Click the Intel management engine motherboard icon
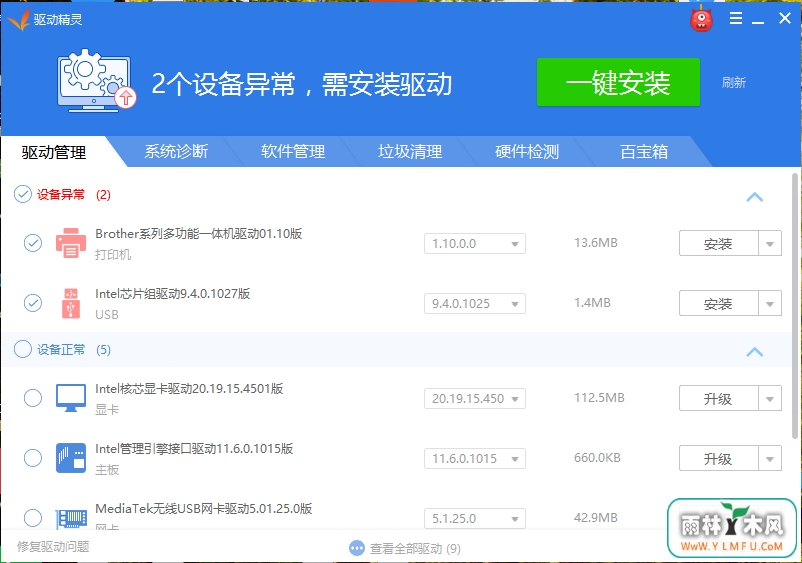This screenshot has width=802, height=563. point(71,458)
